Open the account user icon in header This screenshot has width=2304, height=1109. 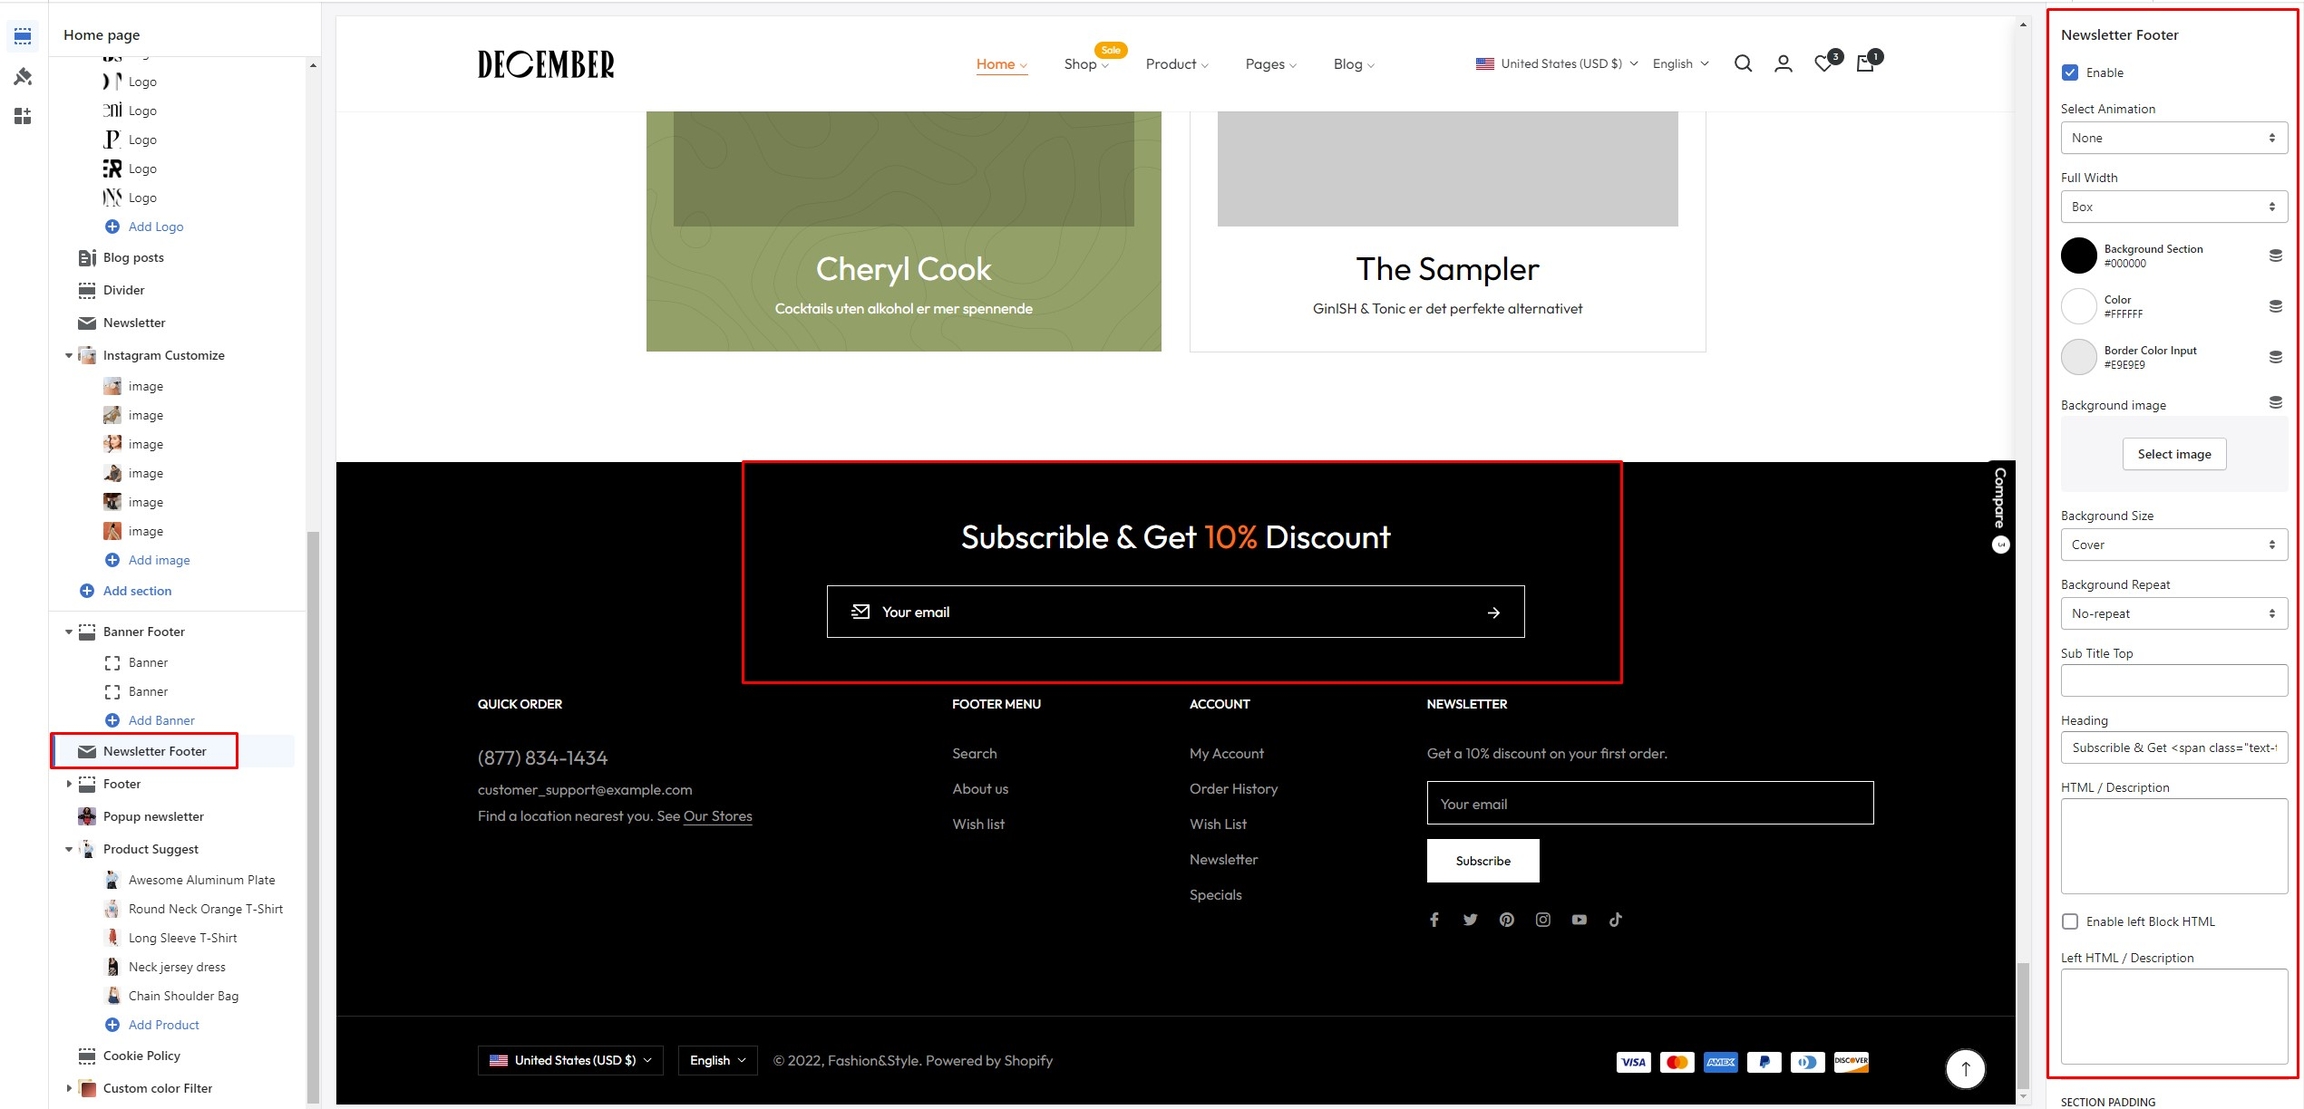click(1783, 64)
